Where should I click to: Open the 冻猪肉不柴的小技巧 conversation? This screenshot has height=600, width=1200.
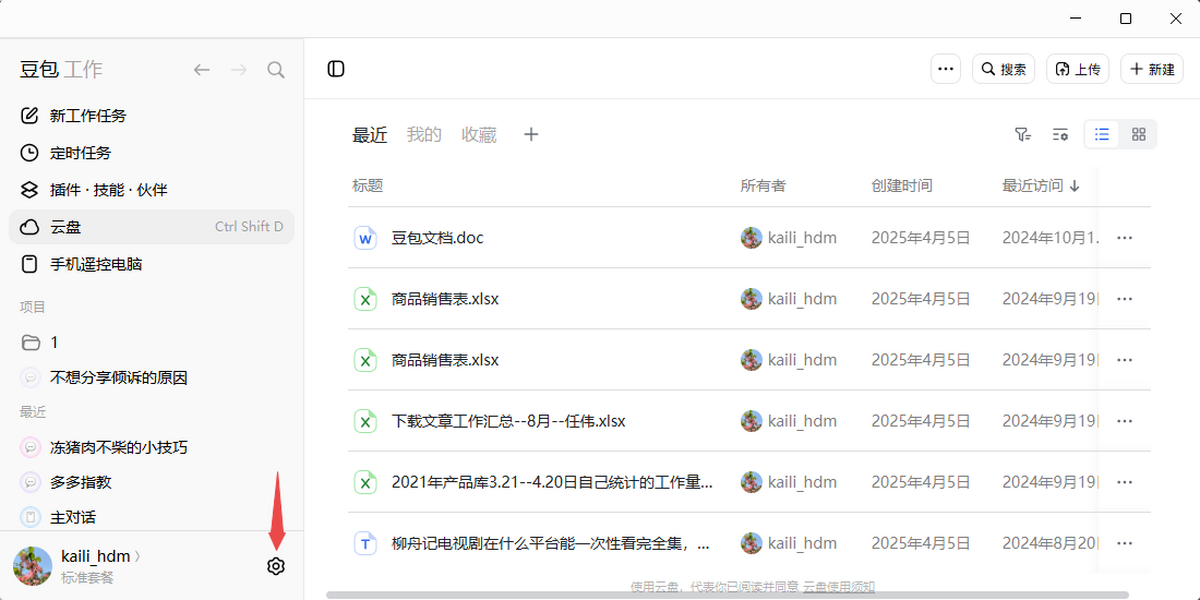152,447
